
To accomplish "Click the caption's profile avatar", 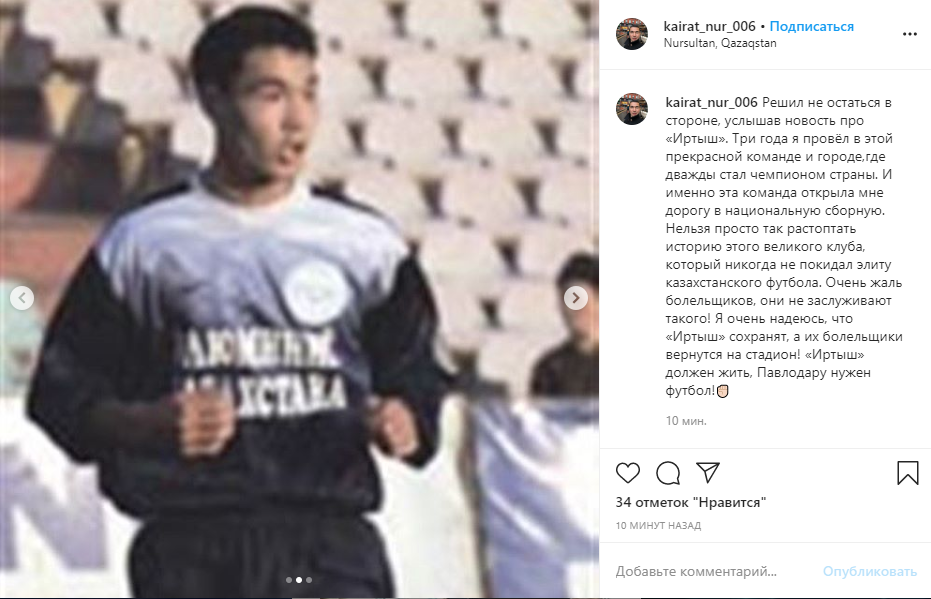I will point(632,109).
